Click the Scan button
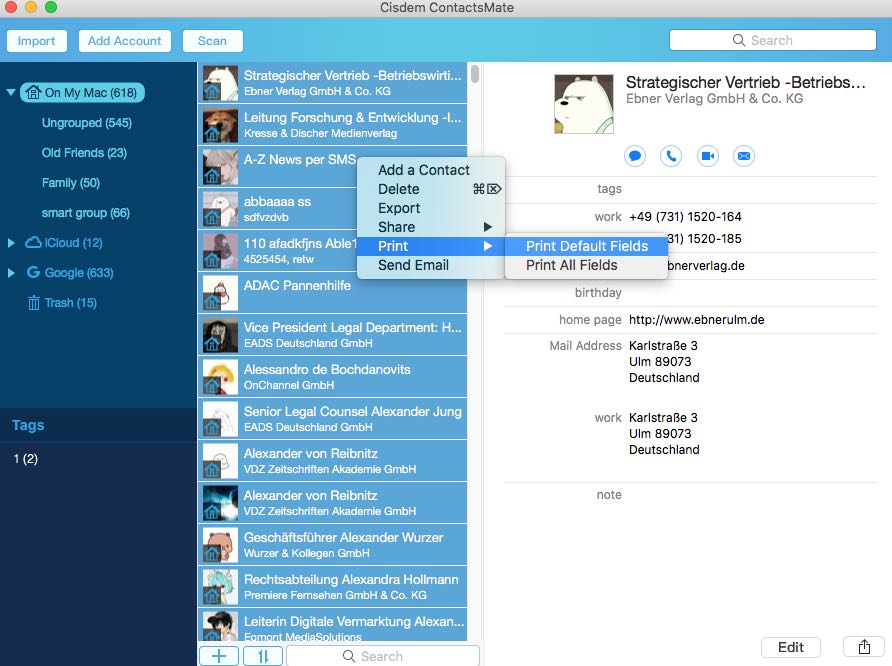892x666 pixels. pos(212,41)
